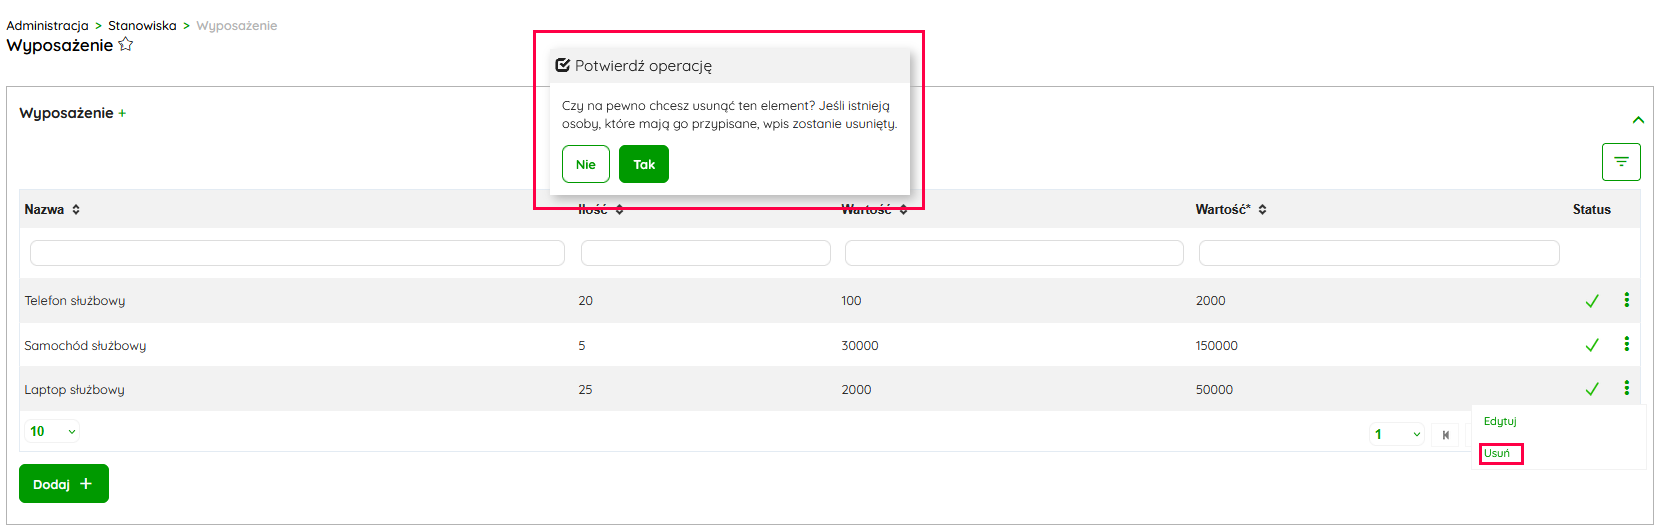The image size is (1658, 526).
Task: Open the rows-per-page dropdown showing 10
Action: click(x=52, y=432)
